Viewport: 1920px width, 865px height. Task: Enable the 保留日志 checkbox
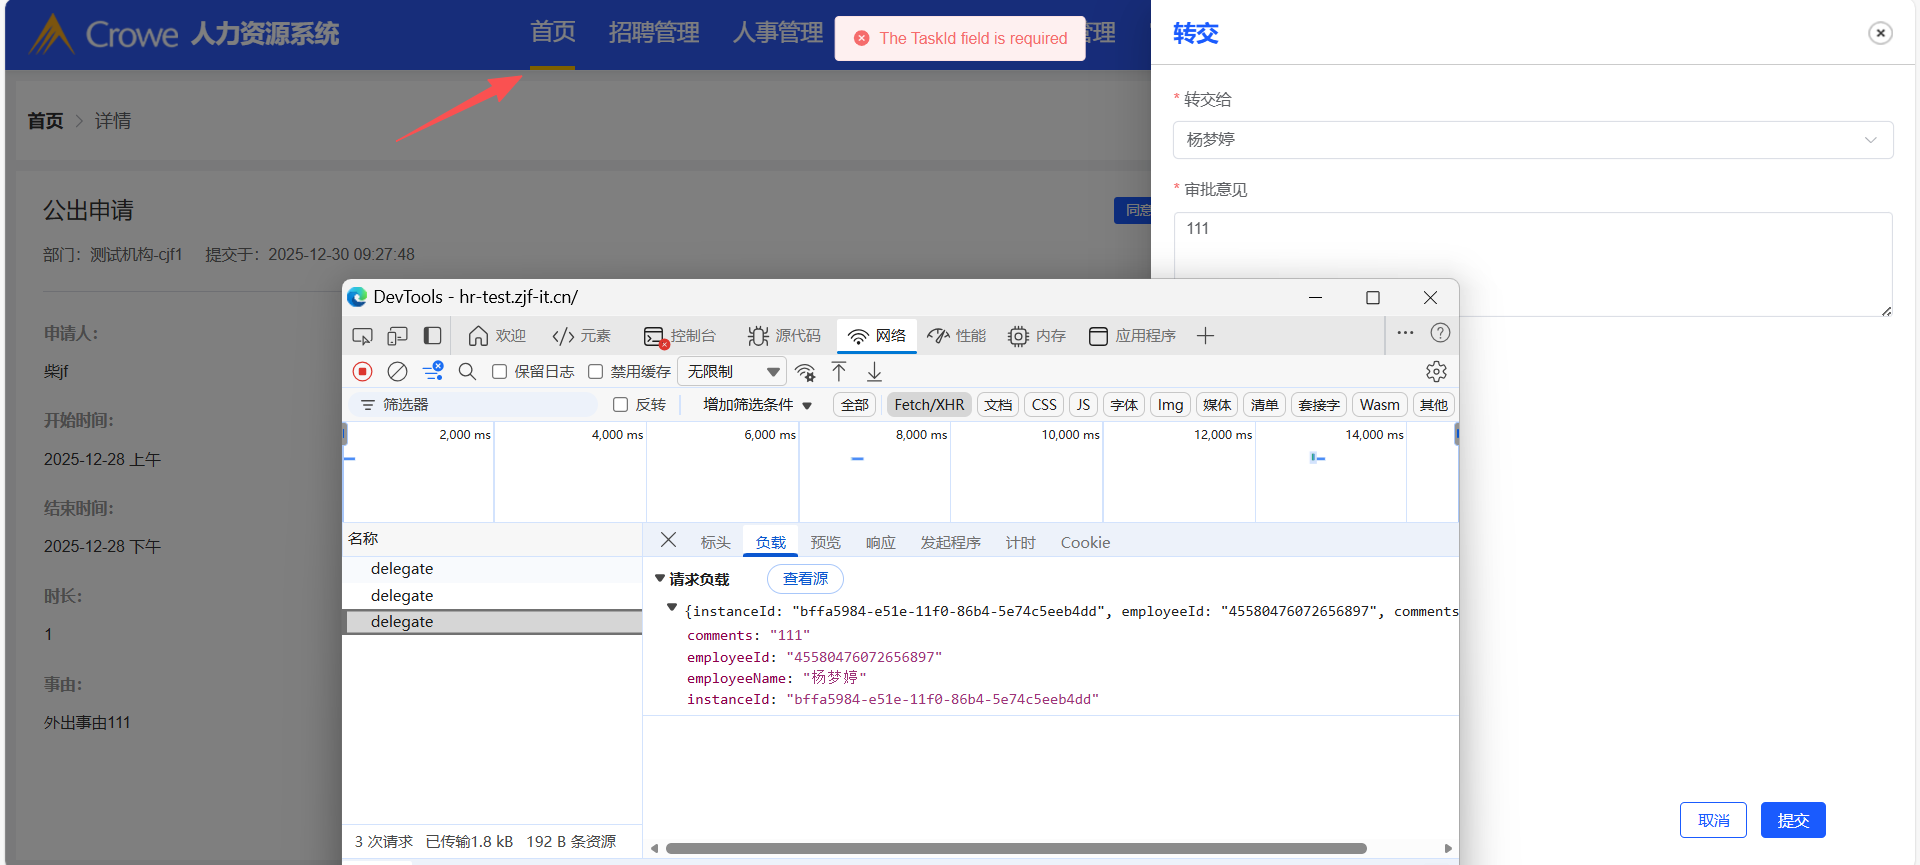coord(500,372)
